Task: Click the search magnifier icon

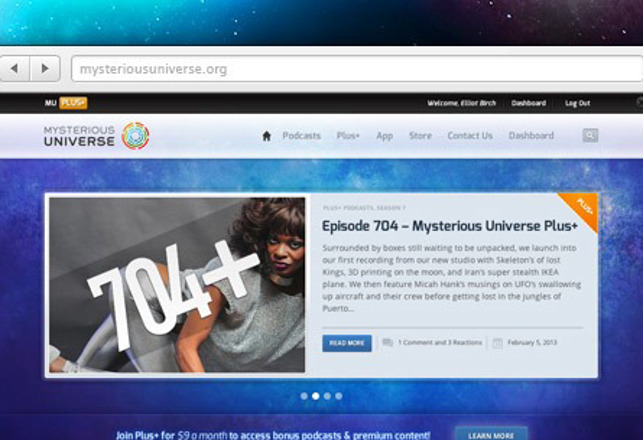Action: coord(590,135)
